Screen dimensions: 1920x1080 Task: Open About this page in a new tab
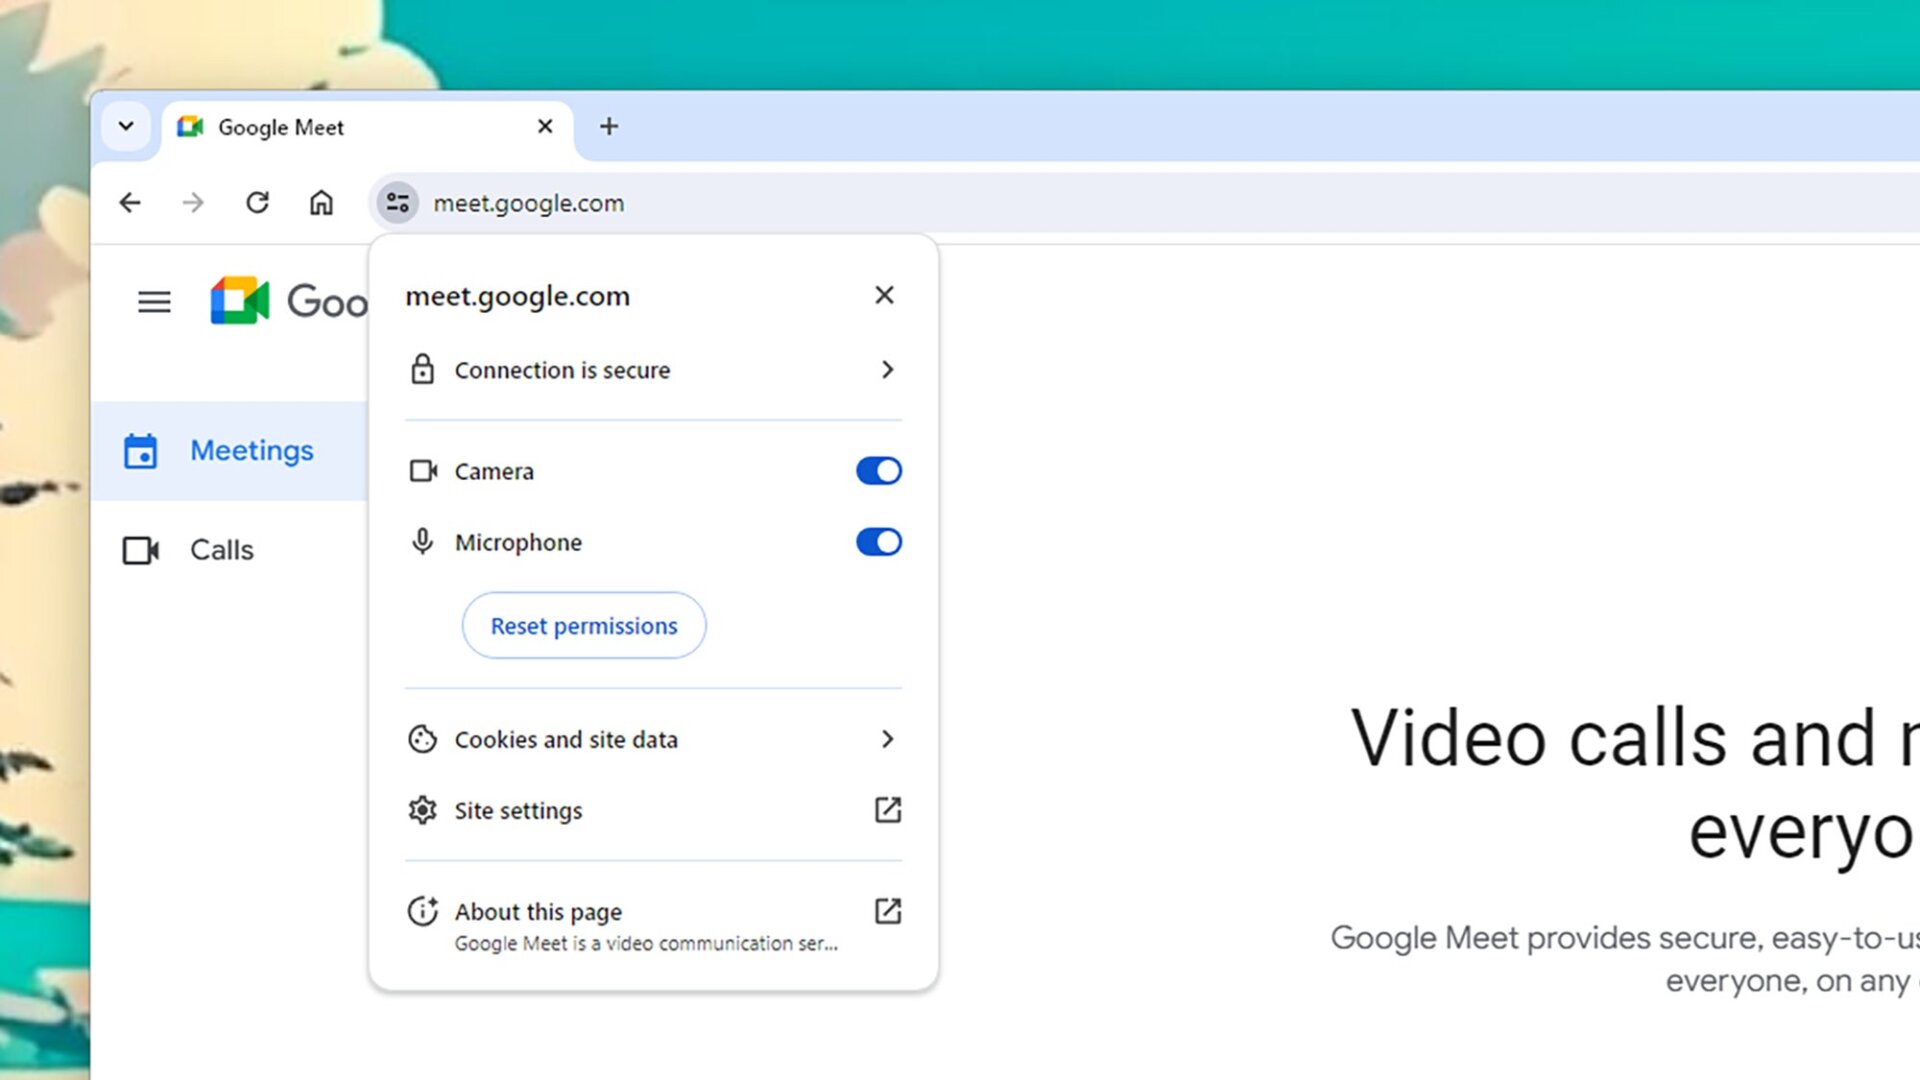[x=887, y=910]
